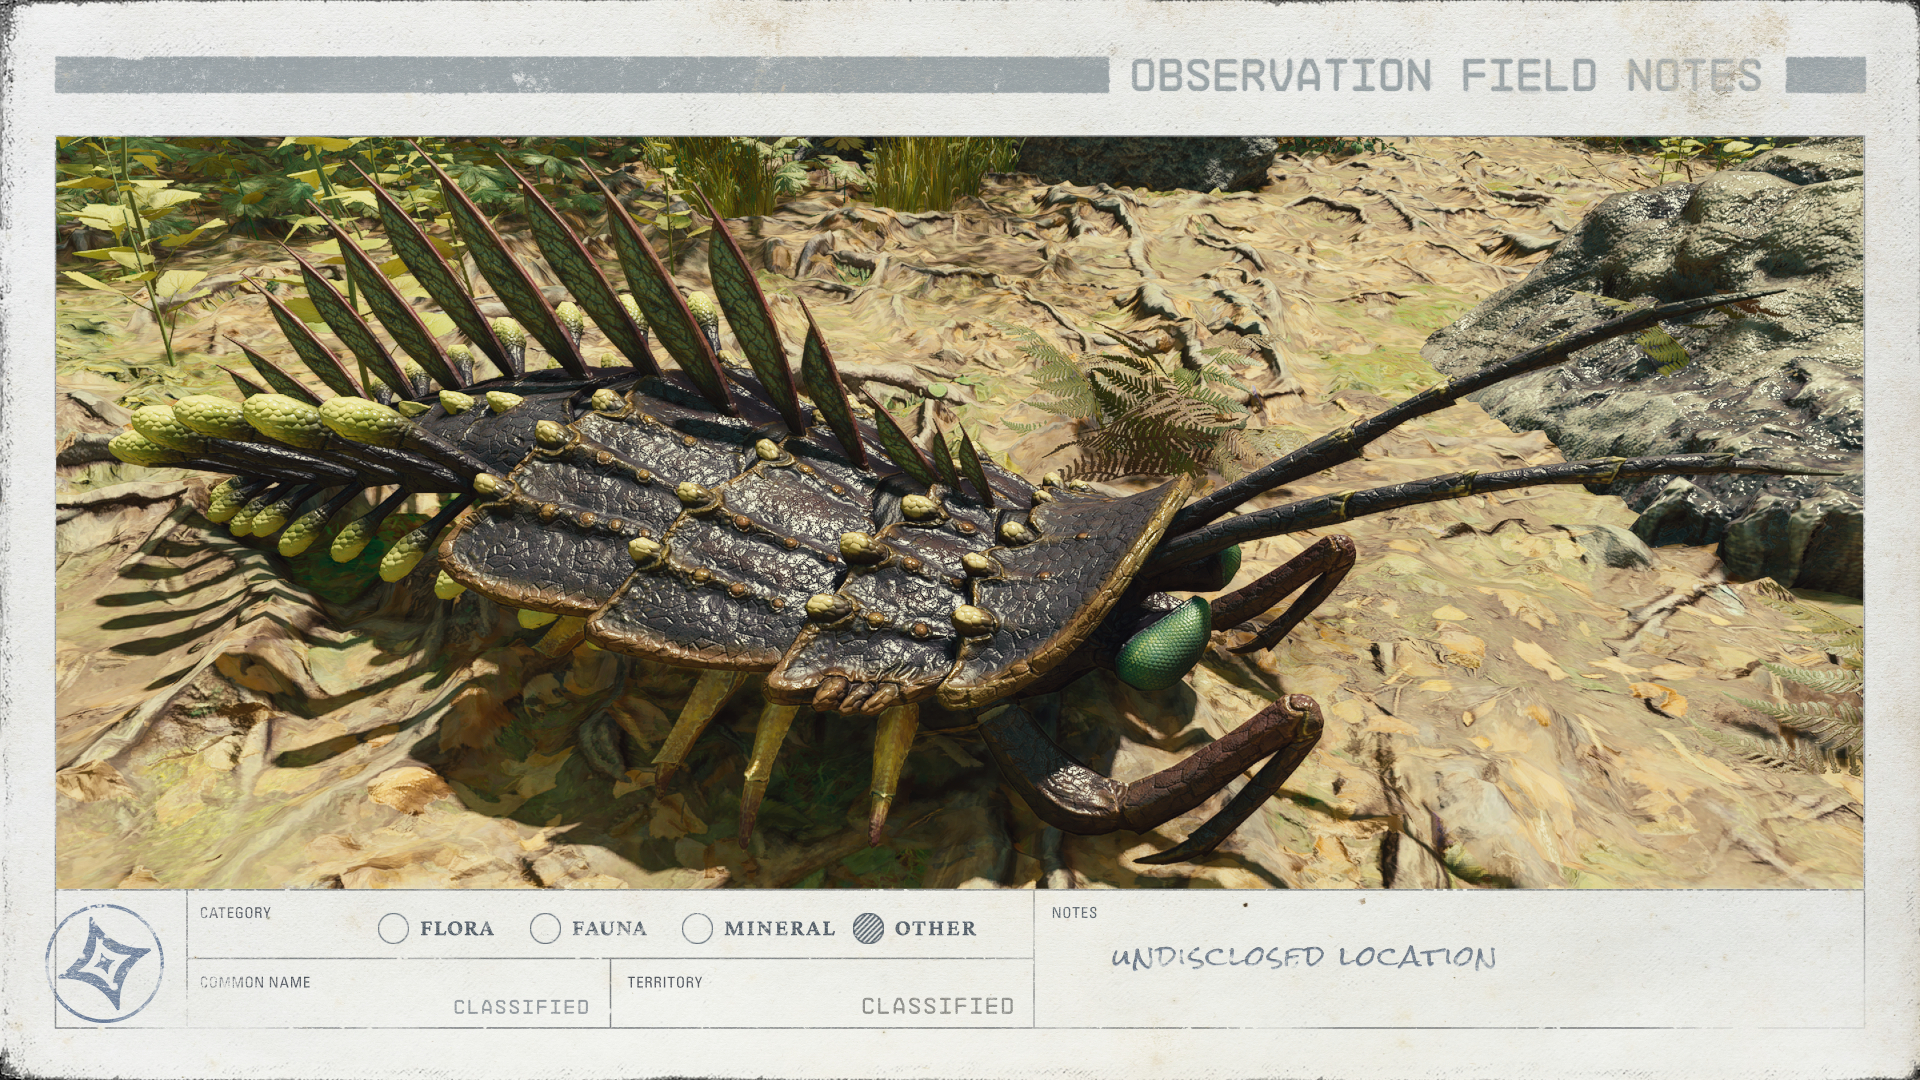Click the Constellation star emblem icon
This screenshot has height=1080, width=1920.
[x=104, y=963]
